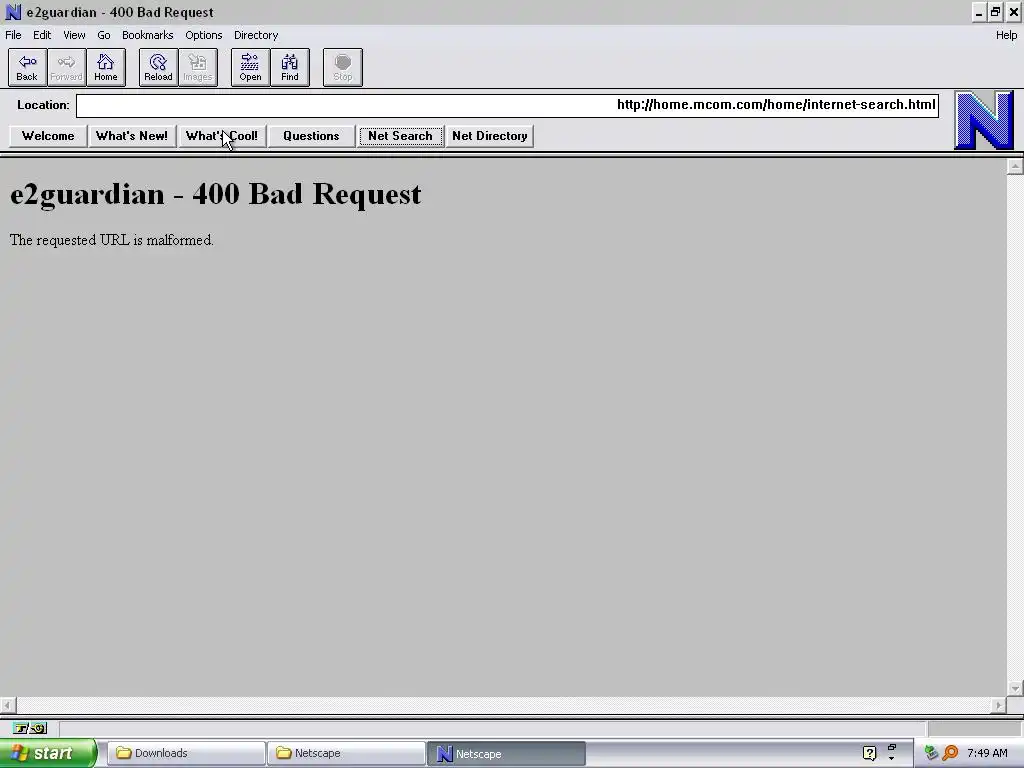The width and height of the screenshot is (1024, 768).
Task: Click 'The requested URL is malformed.' text
Action: tap(112, 240)
